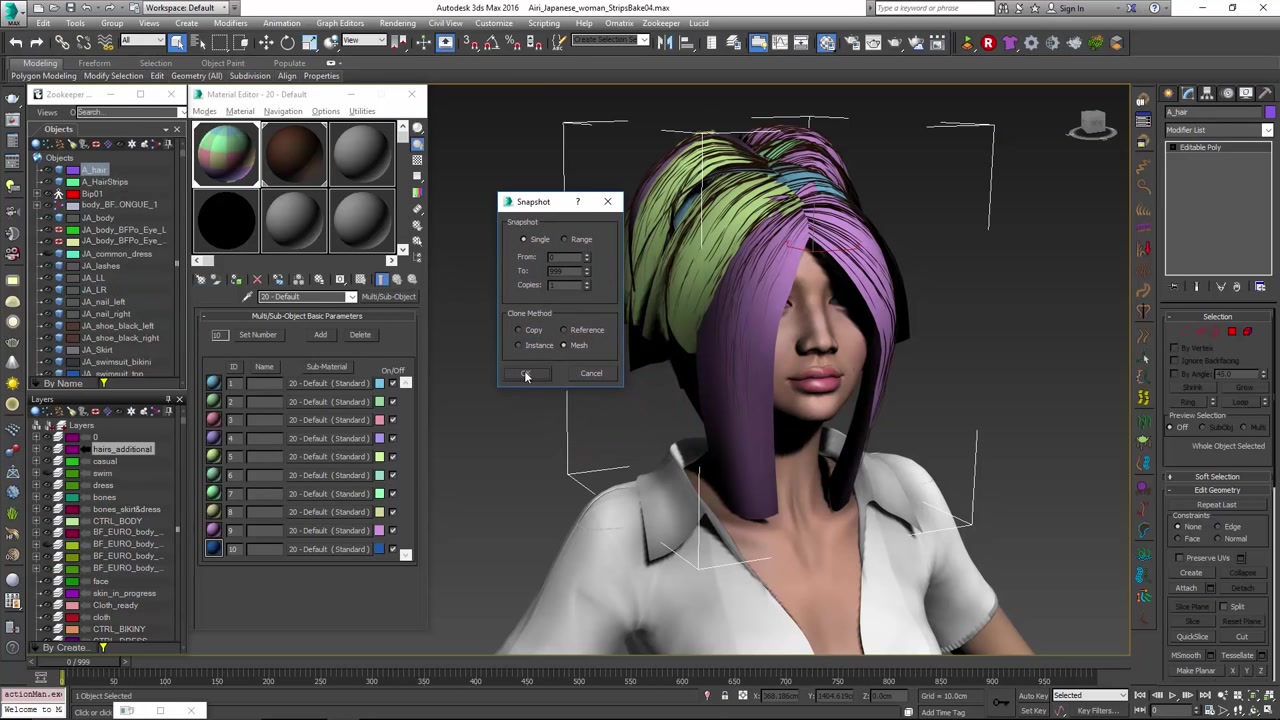This screenshot has height=720, width=1280.
Task: Open the 20 - Default material name dropdown
Action: click(307, 297)
